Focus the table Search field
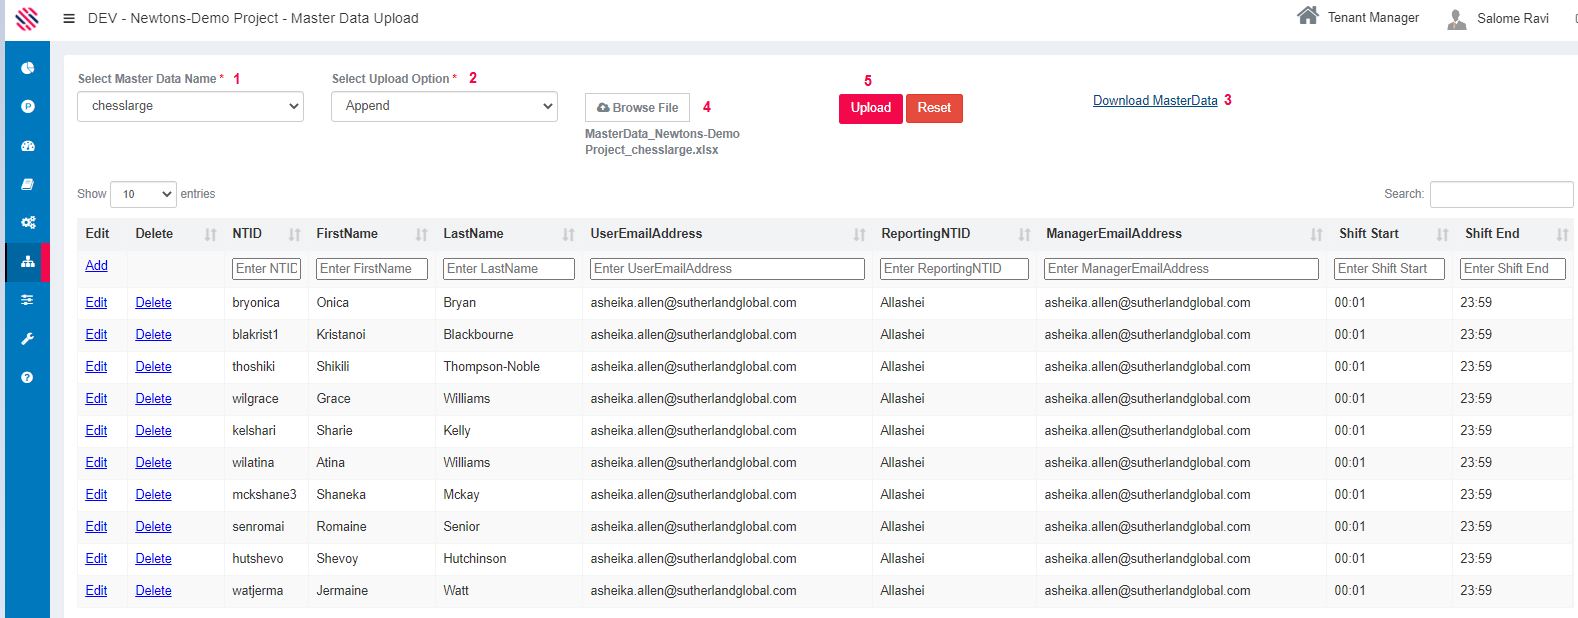 1500,194
